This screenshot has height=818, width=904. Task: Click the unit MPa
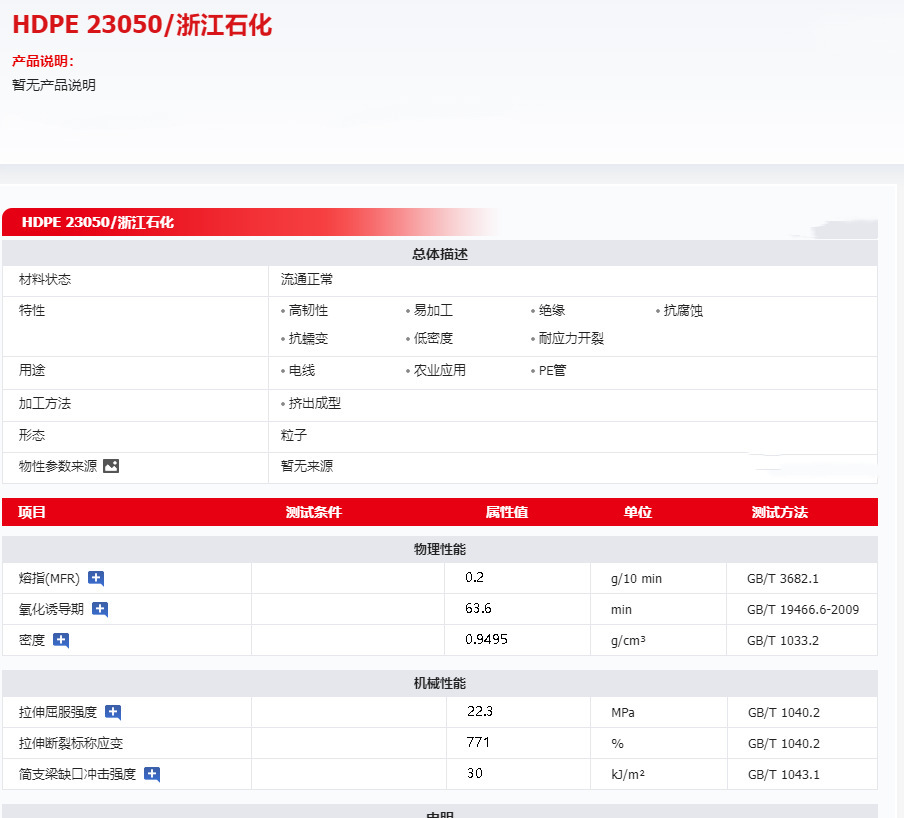pyautogui.click(x=623, y=713)
